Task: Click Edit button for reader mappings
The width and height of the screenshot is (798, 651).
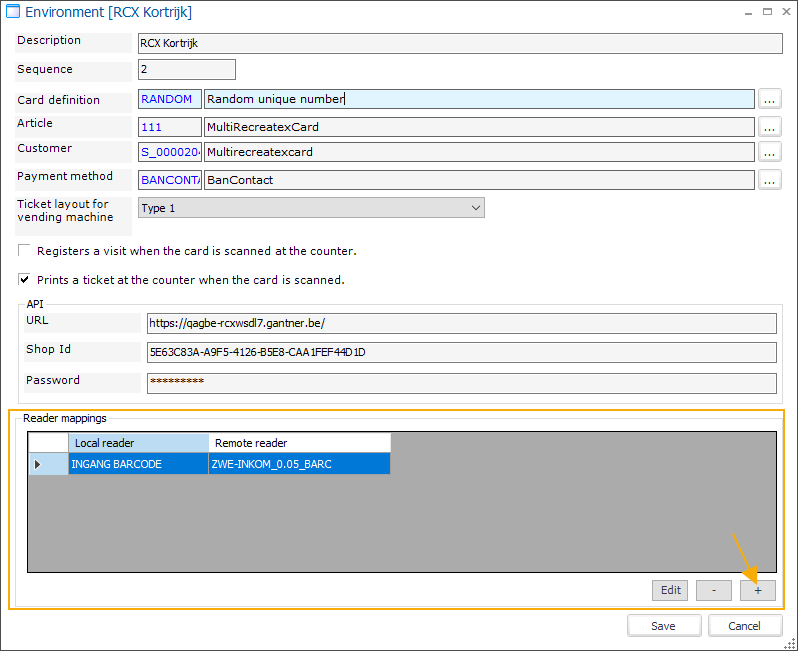Action: (670, 590)
